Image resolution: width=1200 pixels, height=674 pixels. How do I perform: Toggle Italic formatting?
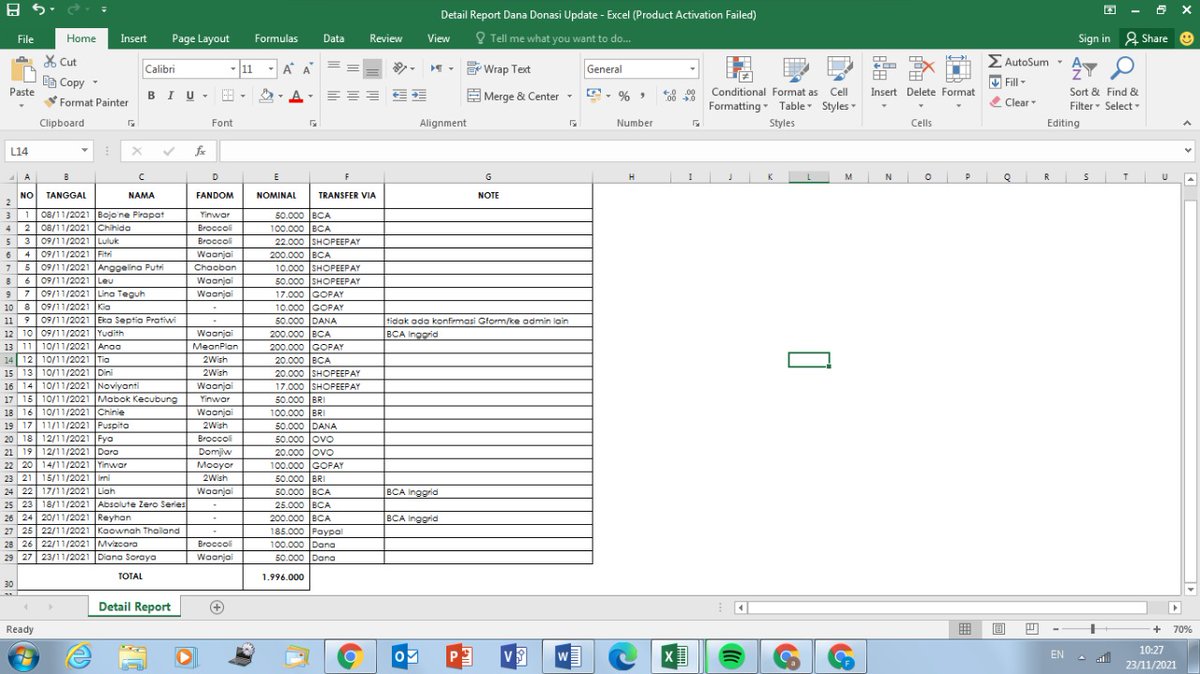coord(171,96)
